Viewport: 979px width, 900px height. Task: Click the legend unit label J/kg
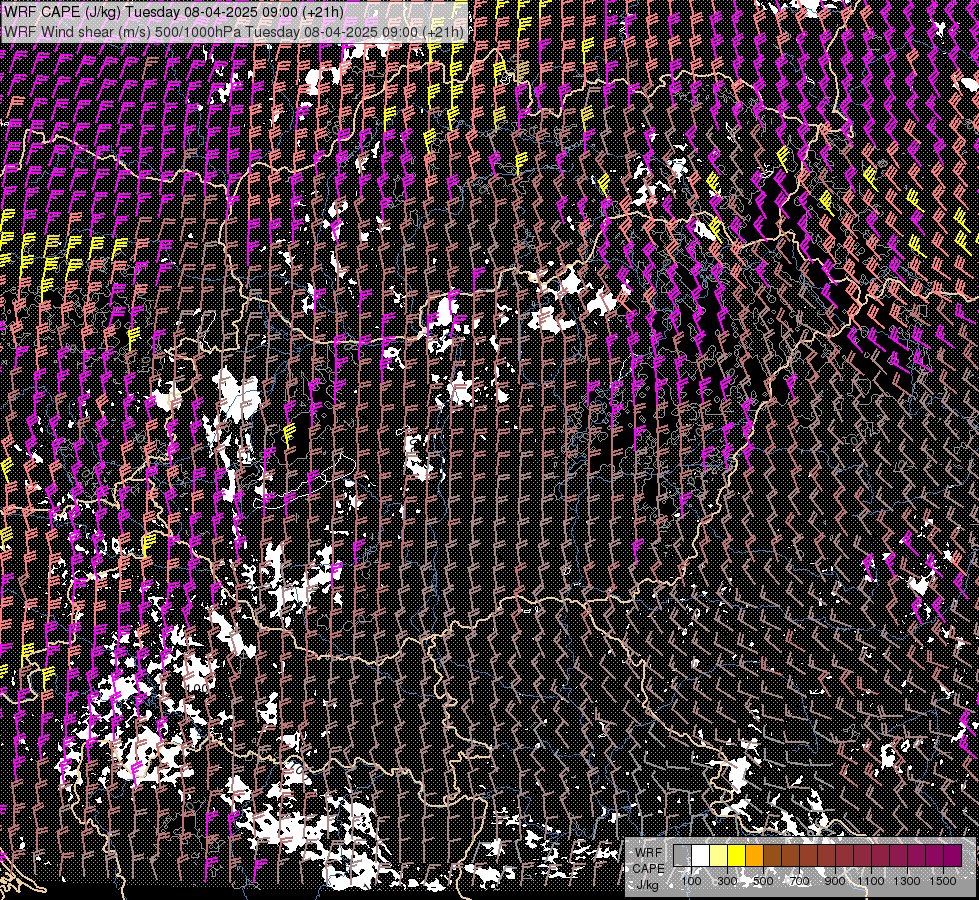[x=648, y=885]
